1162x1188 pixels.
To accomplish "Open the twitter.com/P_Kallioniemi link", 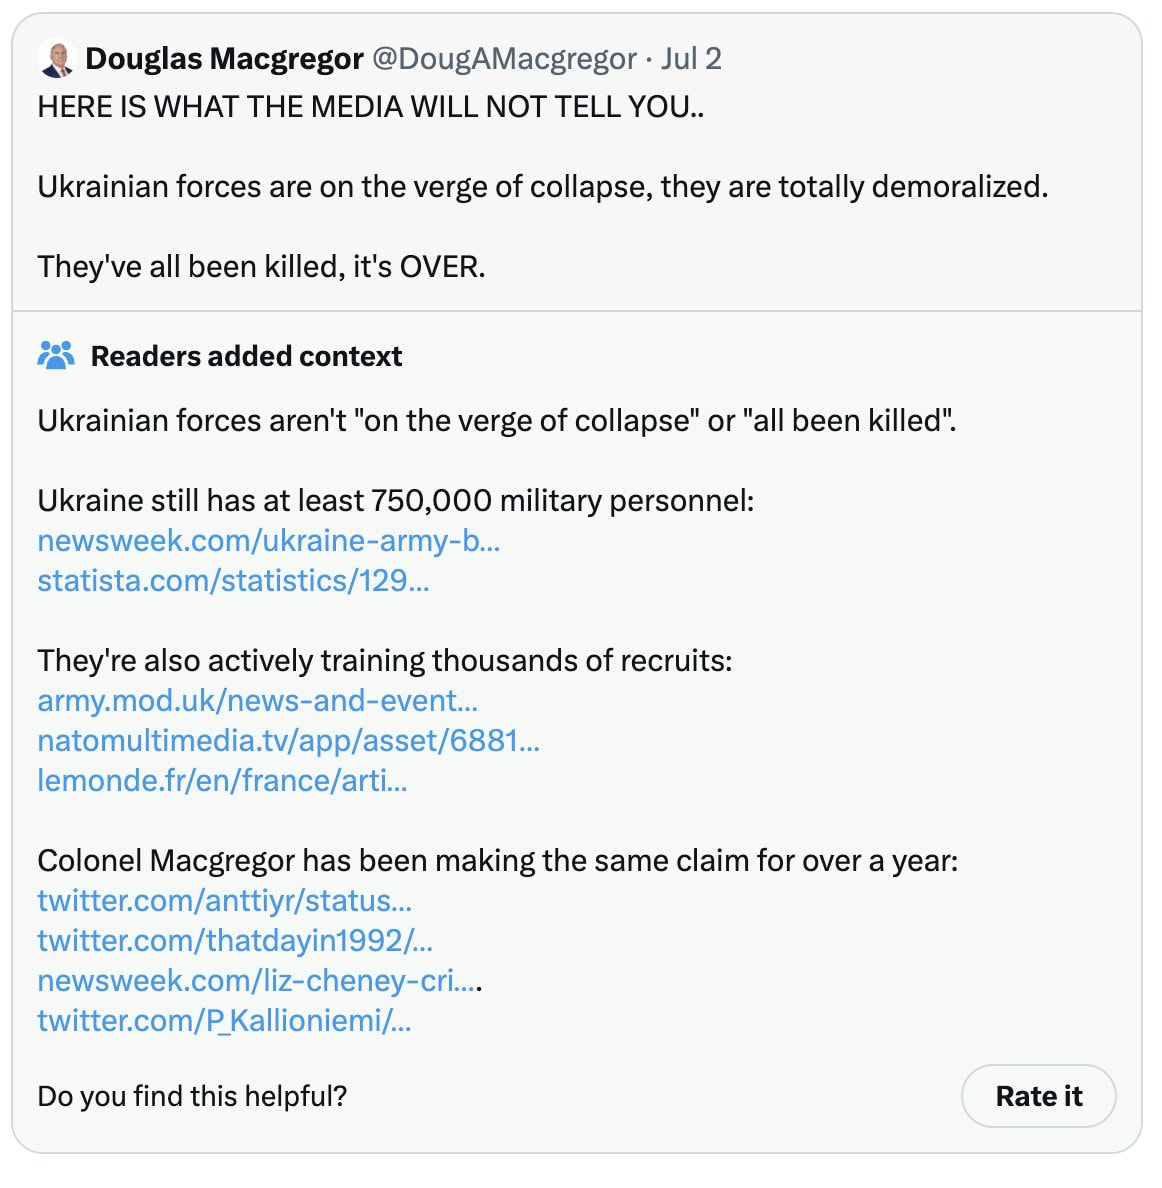I will point(224,1020).
